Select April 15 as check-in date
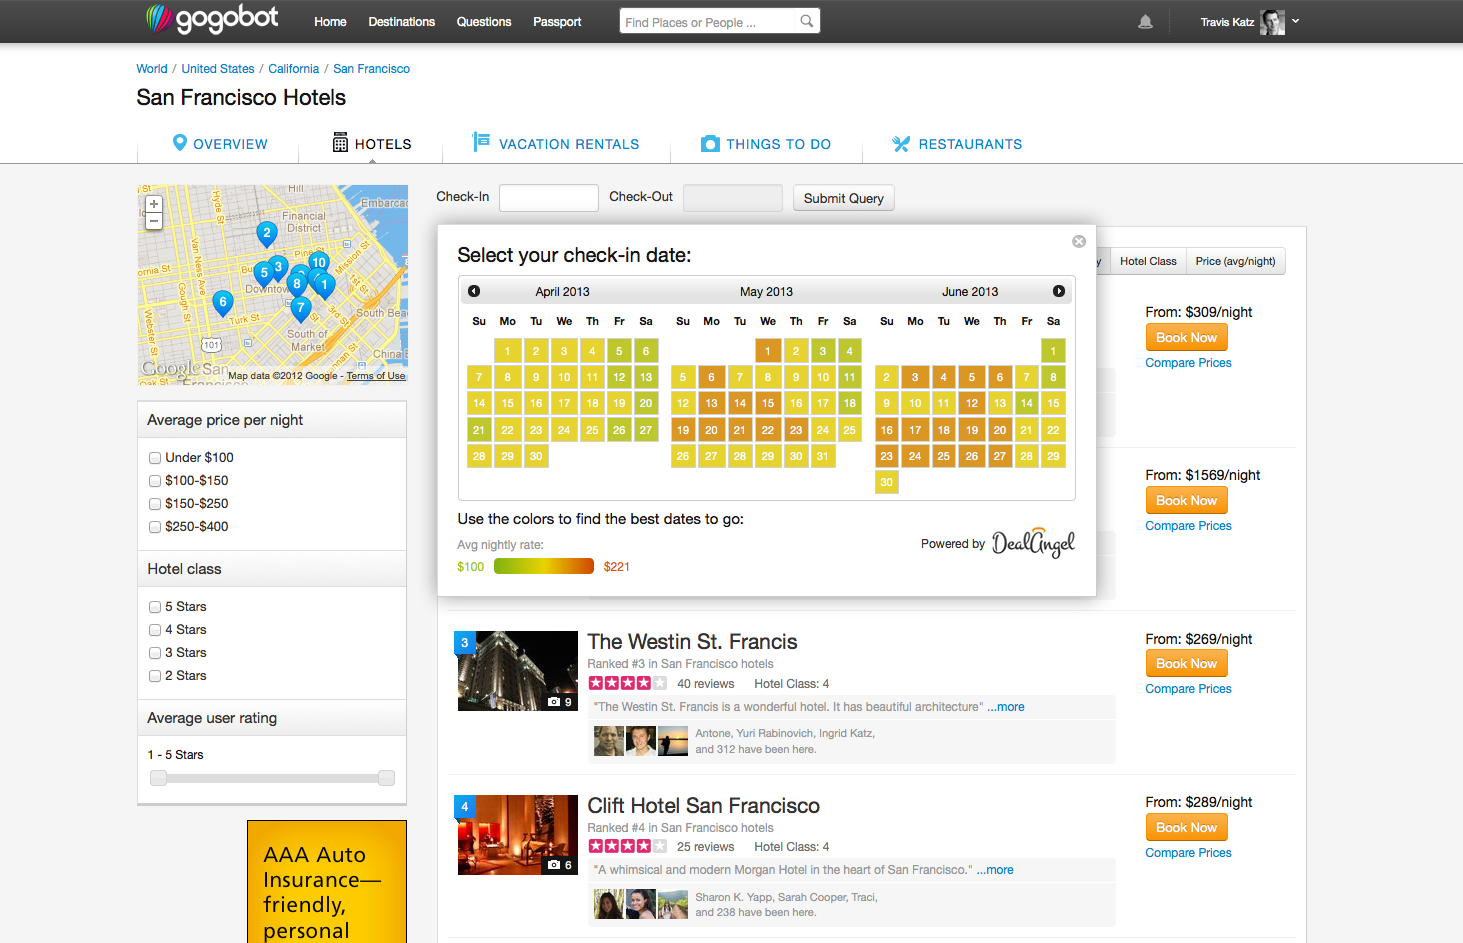 (507, 404)
